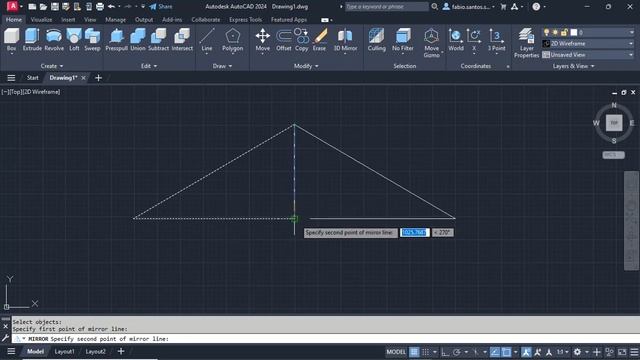Define UCS with 3 Point

tap(496, 40)
